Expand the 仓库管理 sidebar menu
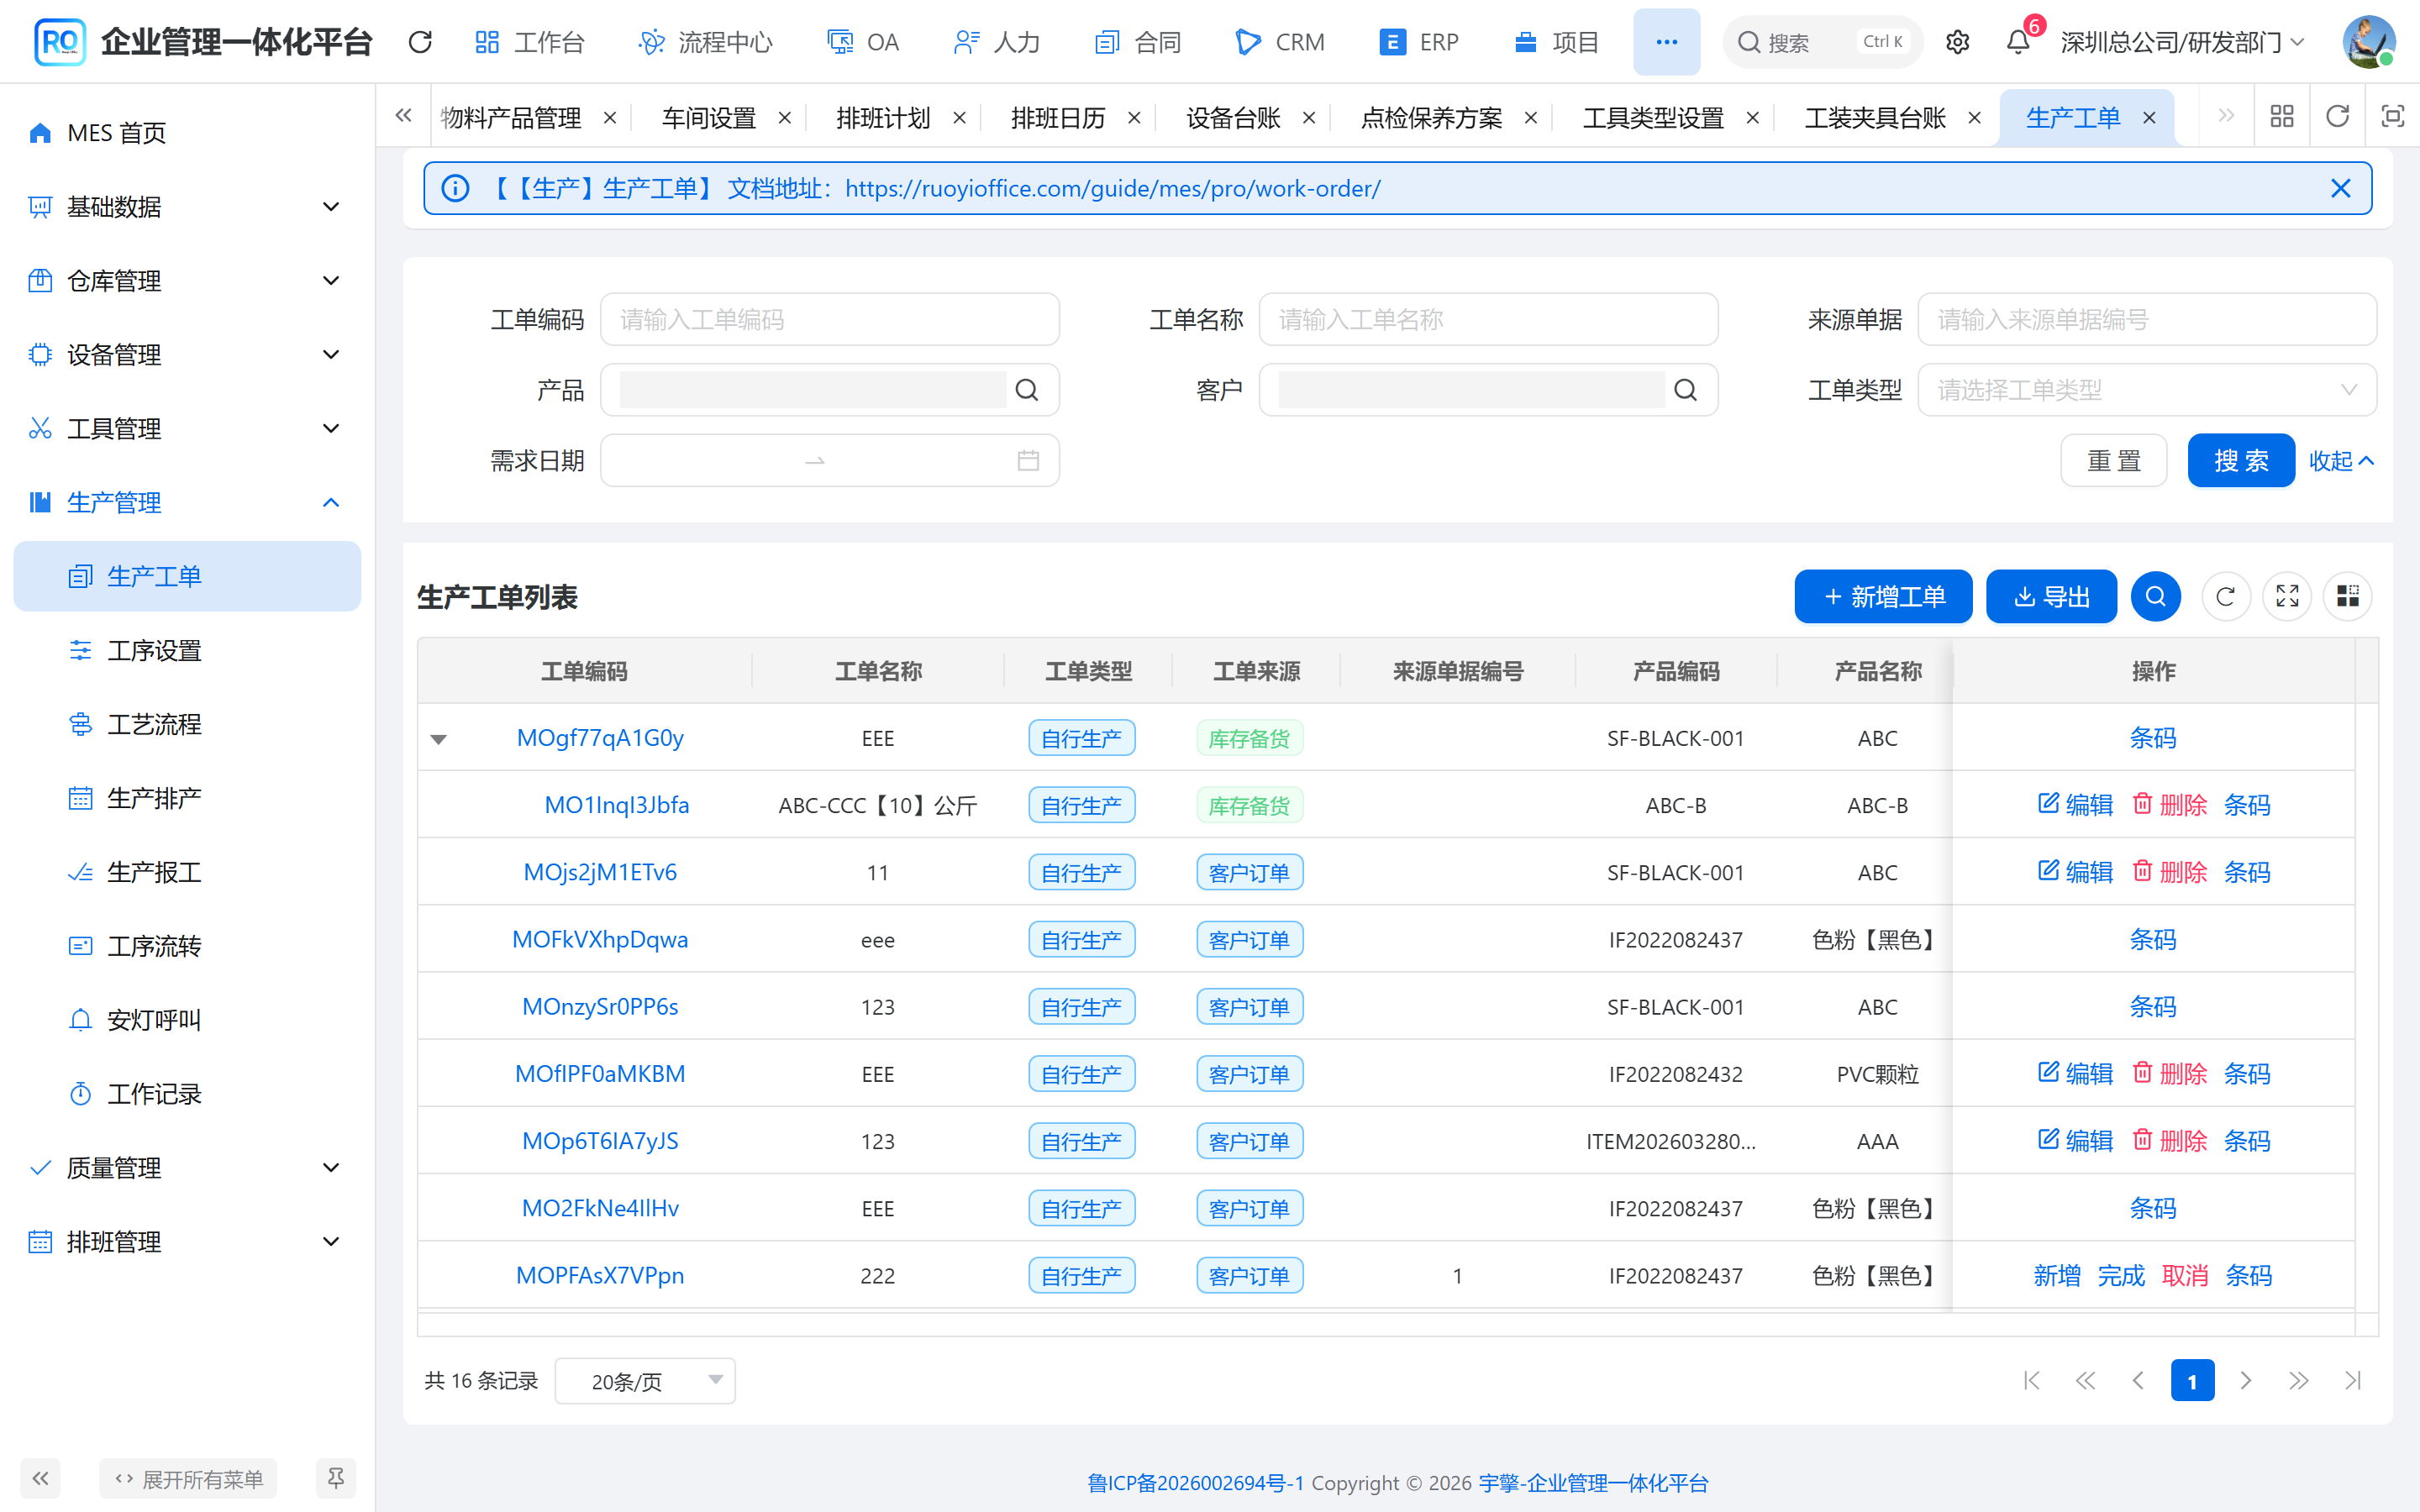Screen dimensions: 2420x1512 [x=186, y=281]
